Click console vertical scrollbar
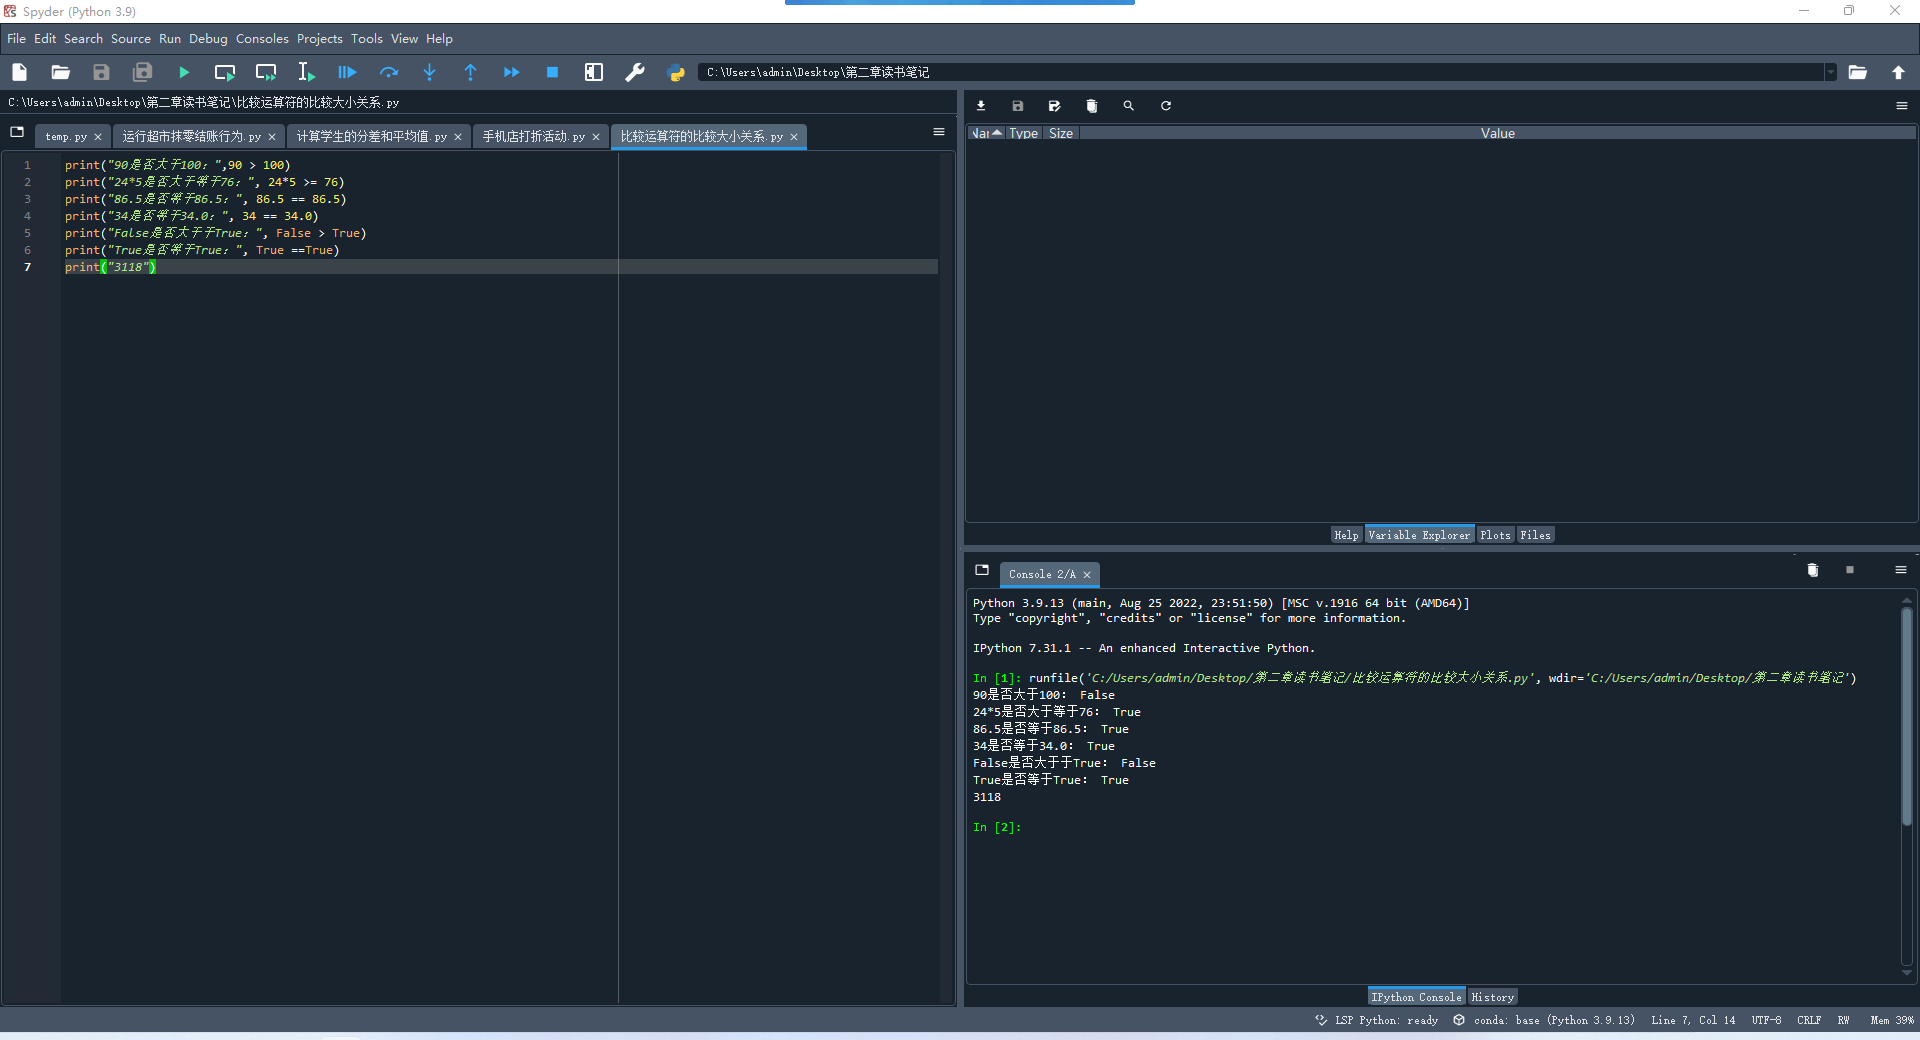Viewport: 1920px width, 1040px height. (x=1907, y=716)
